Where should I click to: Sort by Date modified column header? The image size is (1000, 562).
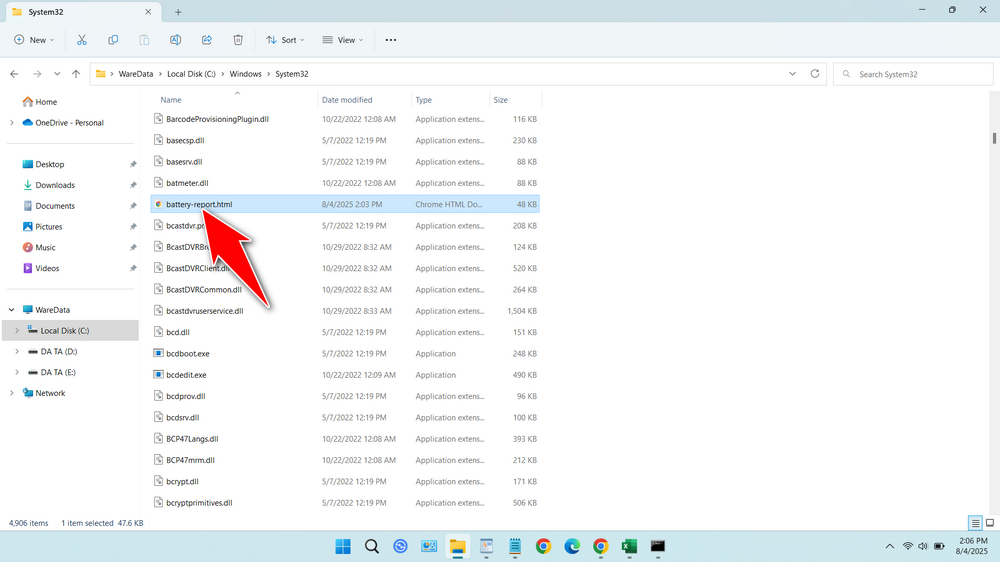point(347,100)
